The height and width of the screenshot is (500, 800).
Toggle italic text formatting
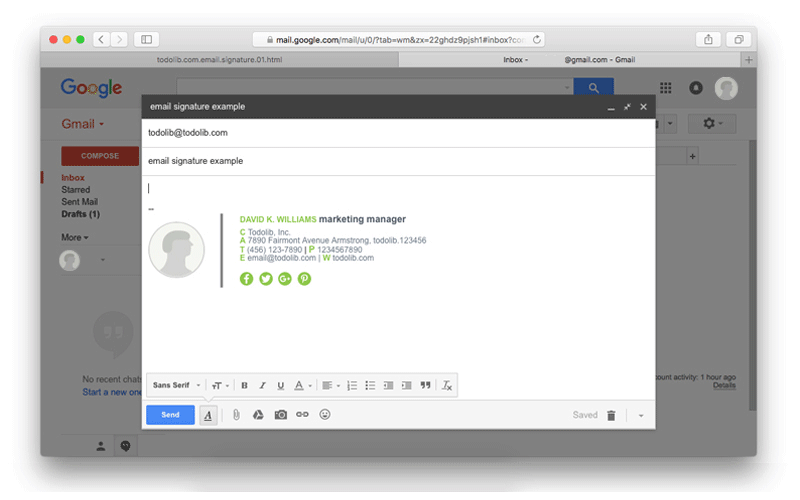pyautogui.click(x=262, y=386)
